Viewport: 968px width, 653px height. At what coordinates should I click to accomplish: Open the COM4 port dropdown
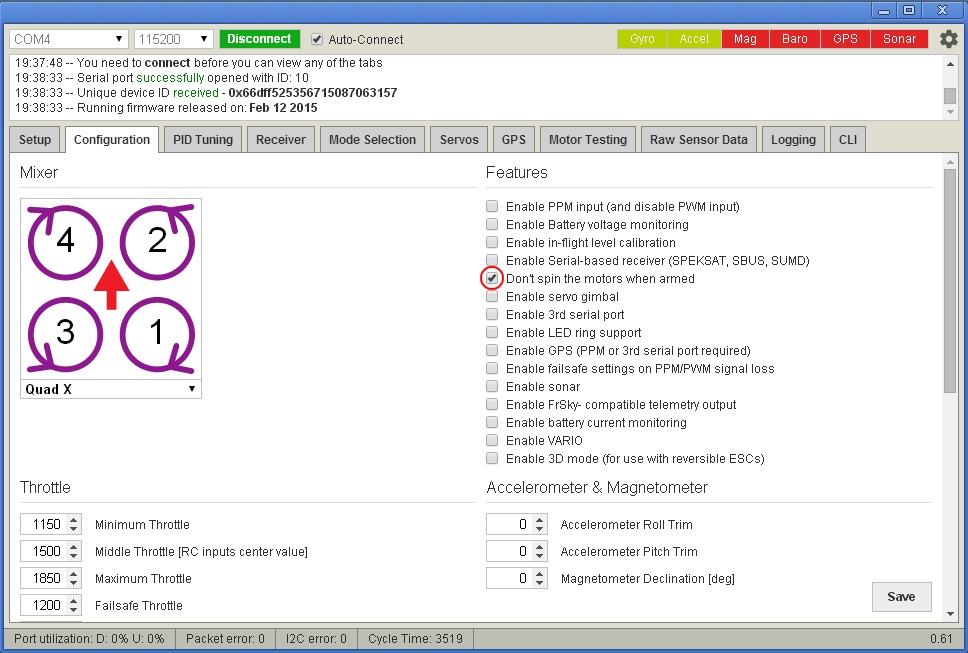69,39
